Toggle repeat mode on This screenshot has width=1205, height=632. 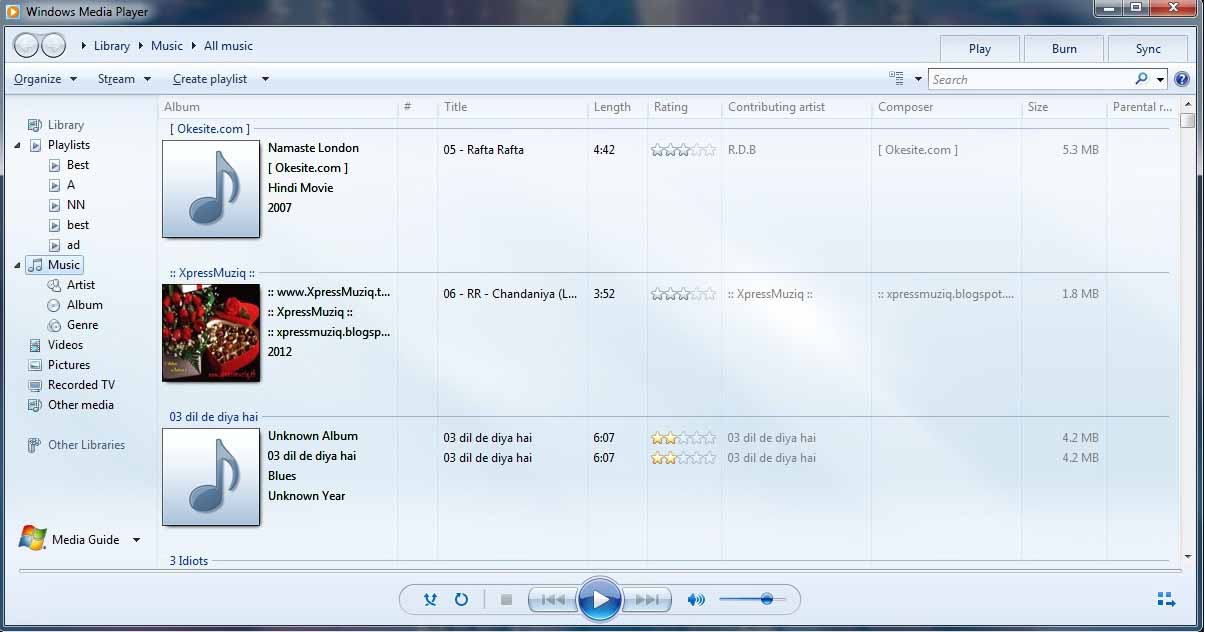click(461, 600)
